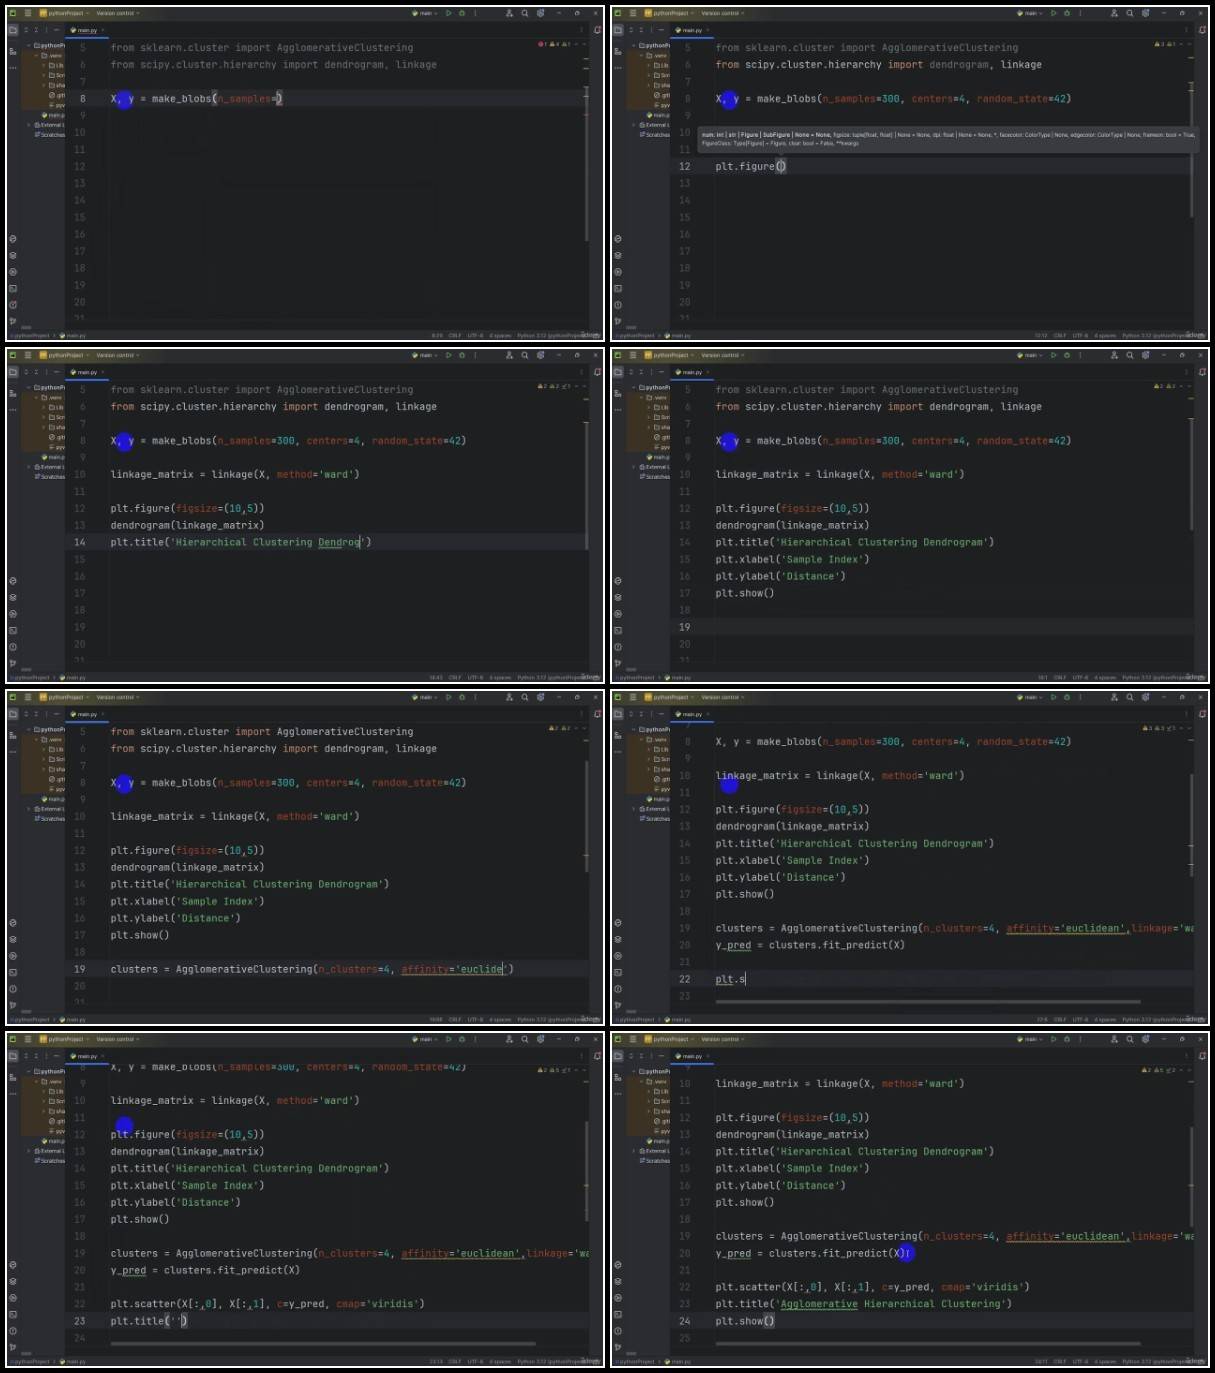1215x1373 pixels.
Task: Open IDE settings gear in the n_samples= window
Action: [541, 13]
